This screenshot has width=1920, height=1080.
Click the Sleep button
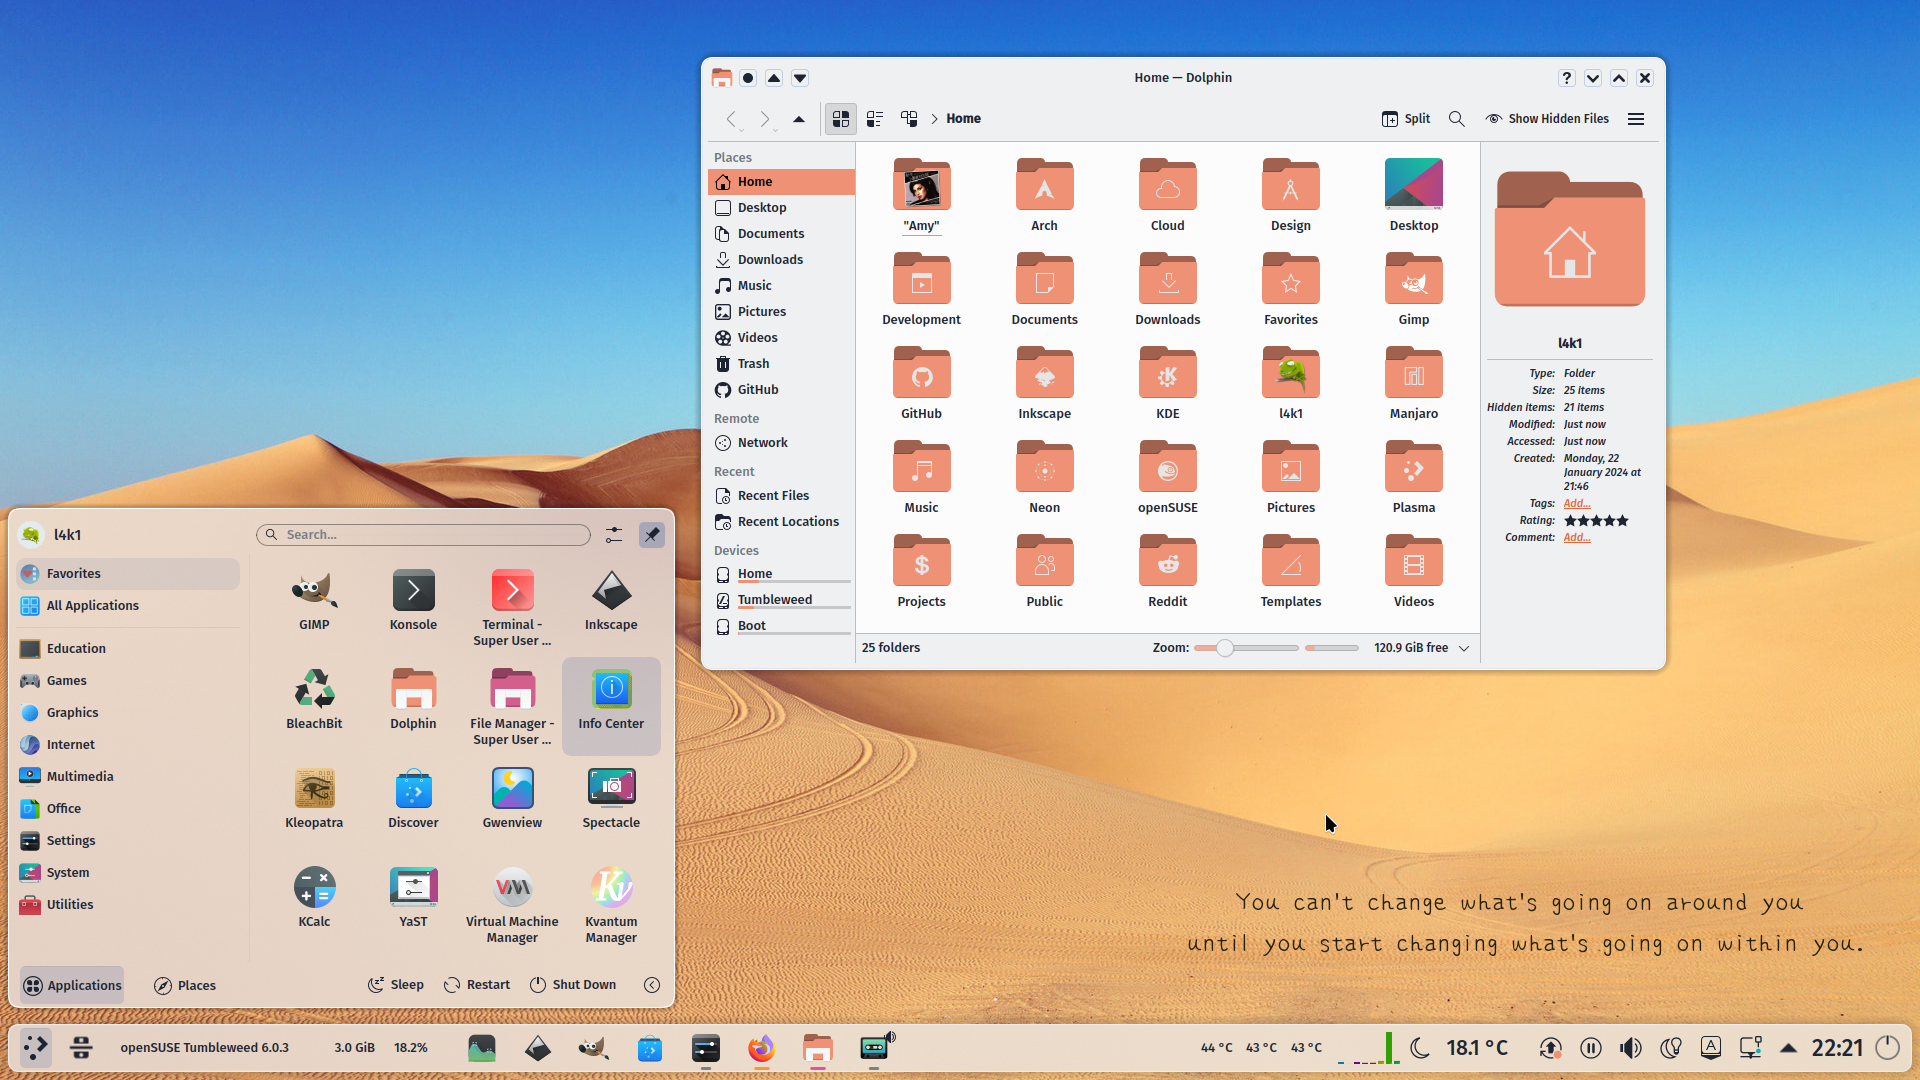tap(396, 985)
